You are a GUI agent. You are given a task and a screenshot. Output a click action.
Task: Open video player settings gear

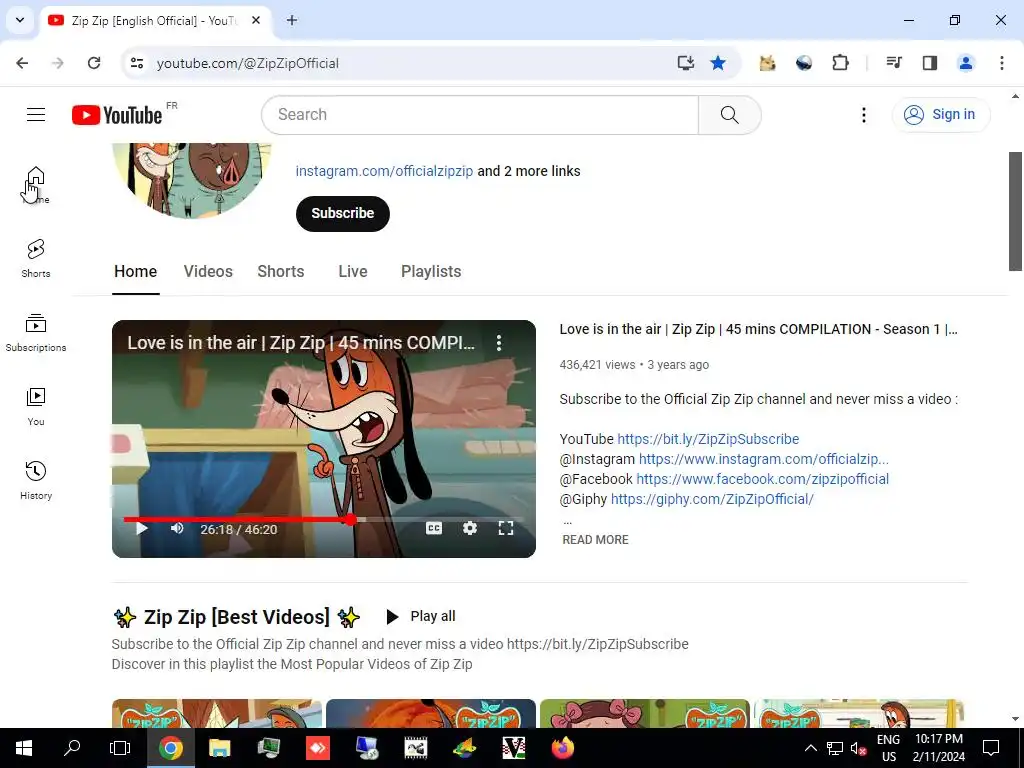point(470,528)
